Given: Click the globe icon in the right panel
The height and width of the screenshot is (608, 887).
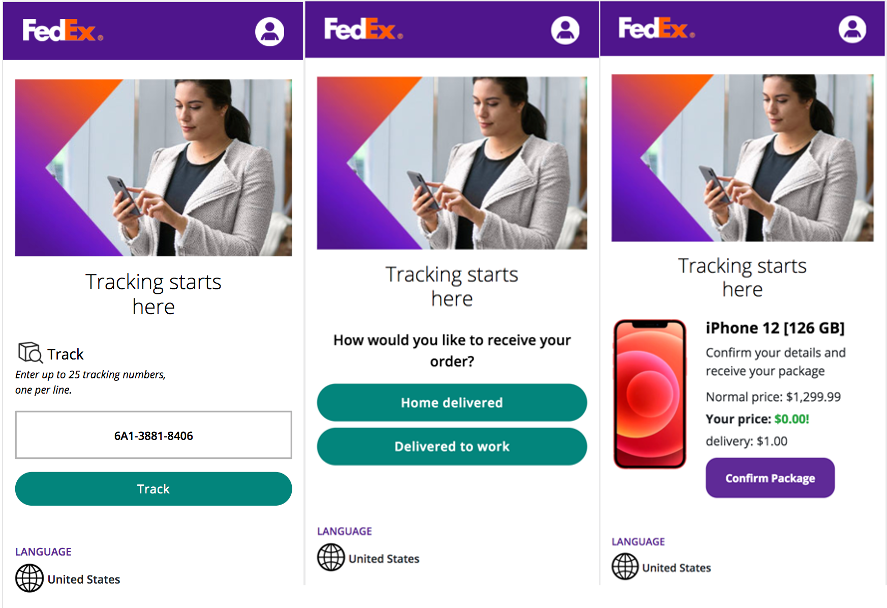Looking at the screenshot, I should [x=625, y=566].
